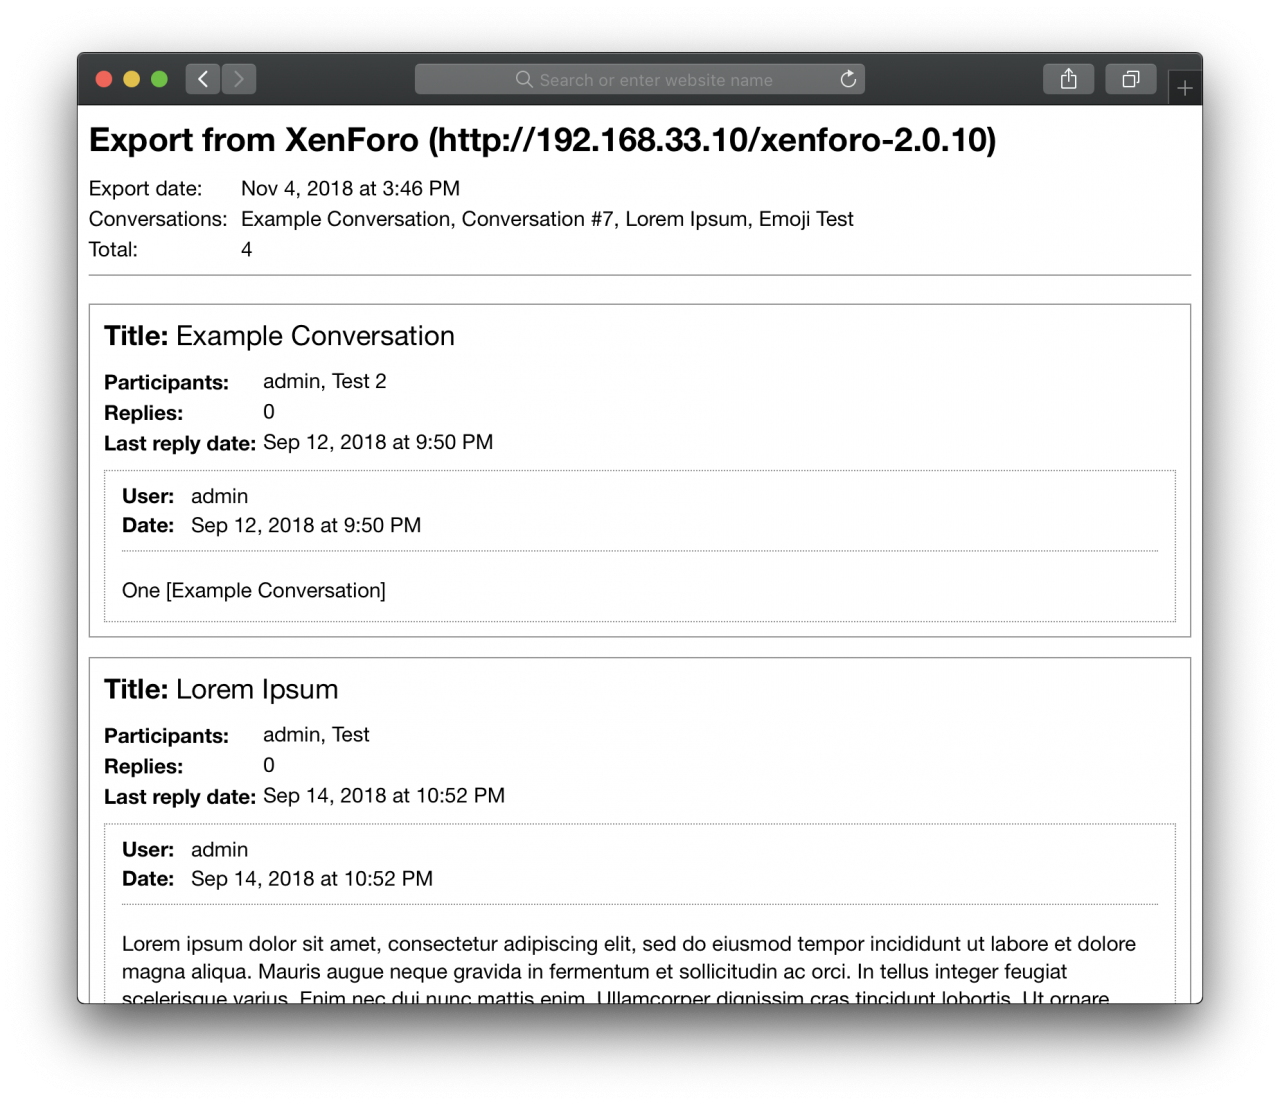Click the forward arrow navigation button
The image size is (1280, 1106).
pyautogui.click(x=239, y=79)
